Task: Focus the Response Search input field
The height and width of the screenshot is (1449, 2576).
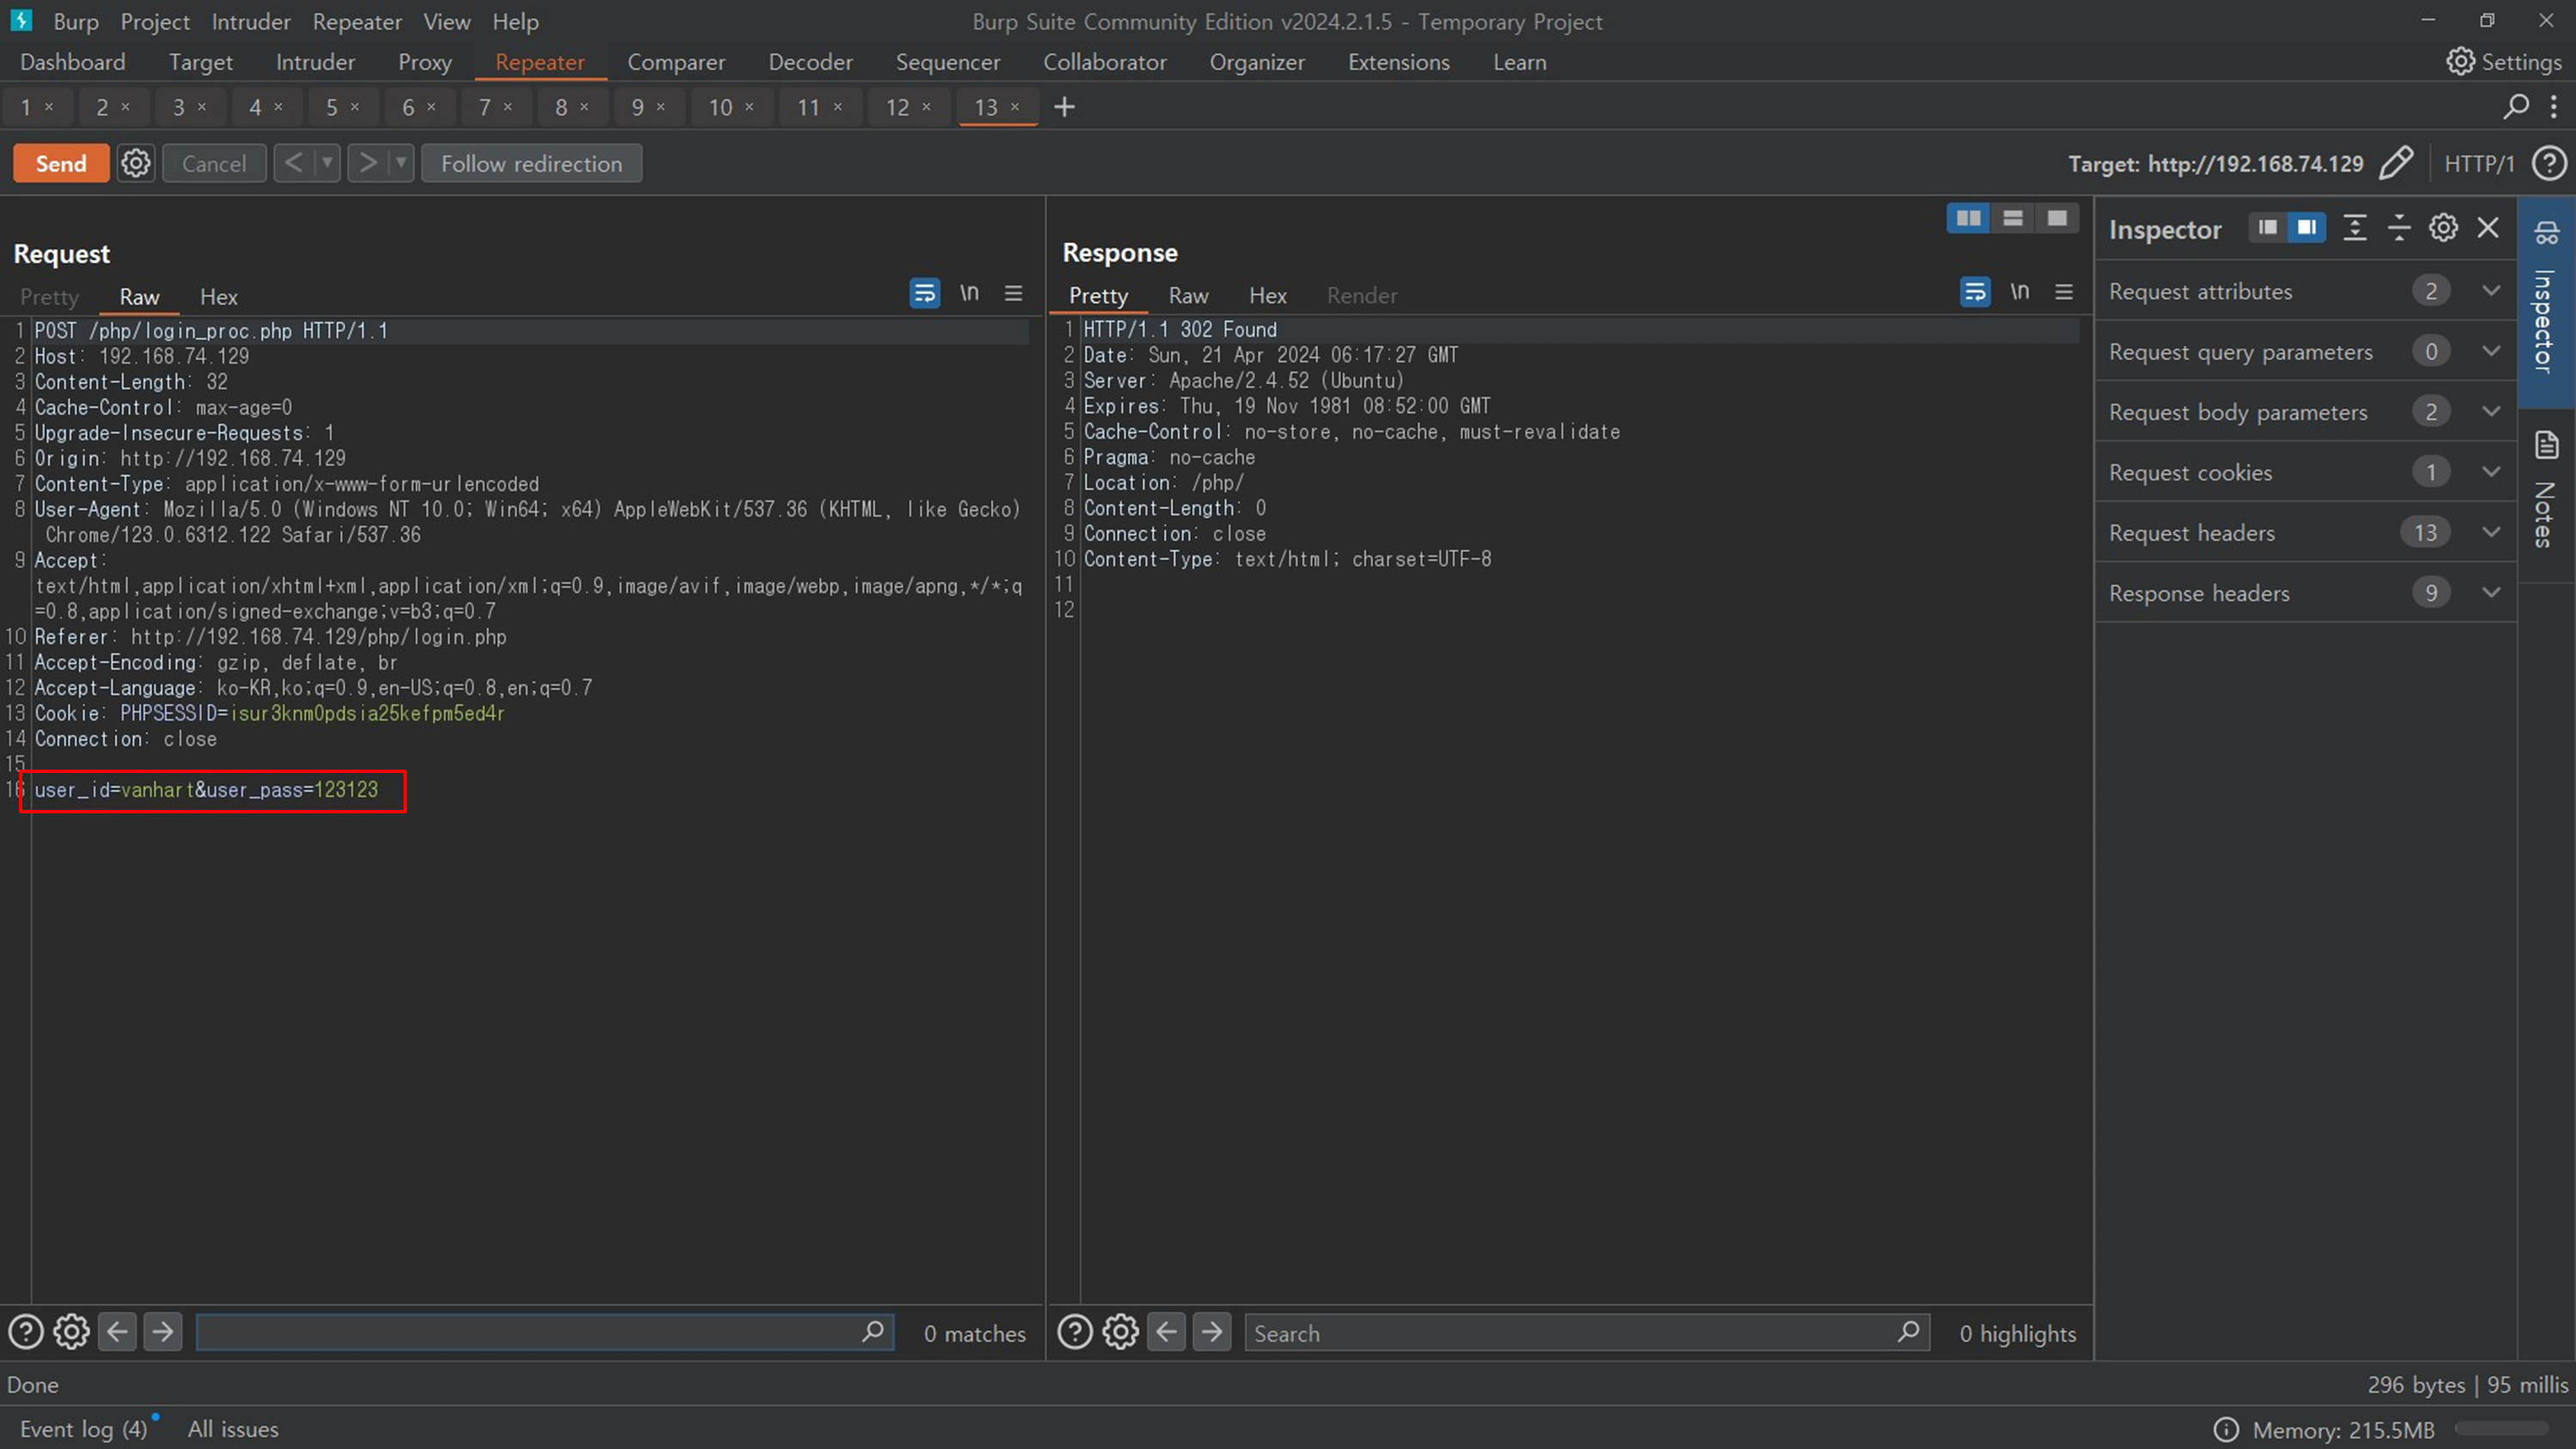Action: point(1587,1333)
